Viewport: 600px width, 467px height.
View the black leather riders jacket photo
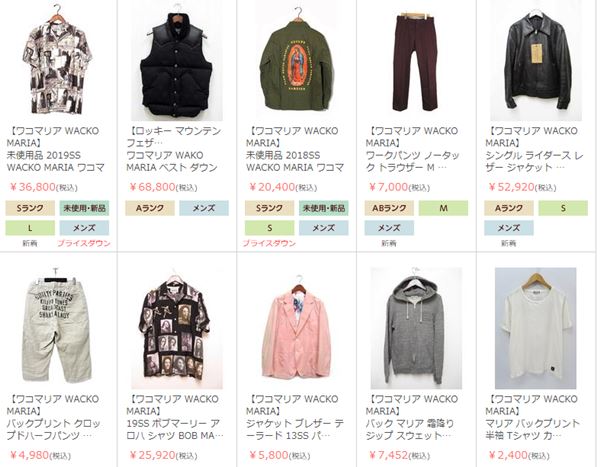[x=536, y=61]
